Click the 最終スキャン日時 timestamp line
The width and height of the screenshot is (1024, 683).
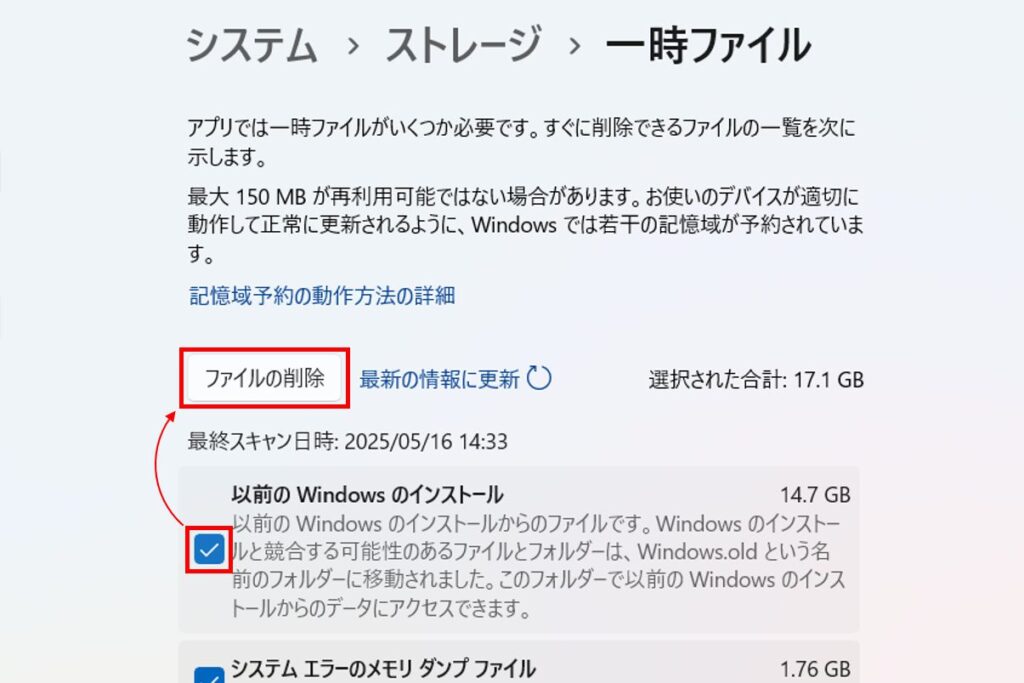[347, 441]
